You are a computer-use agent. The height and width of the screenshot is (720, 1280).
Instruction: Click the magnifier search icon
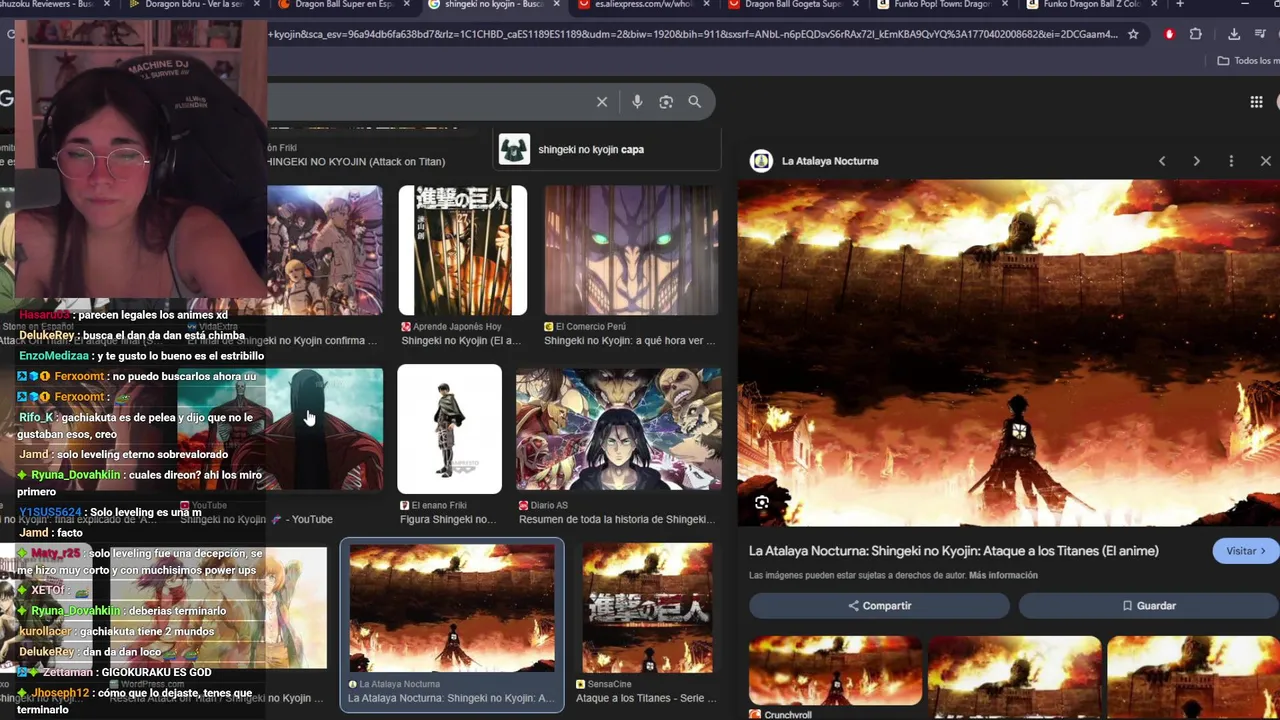[x=695, y=102]
